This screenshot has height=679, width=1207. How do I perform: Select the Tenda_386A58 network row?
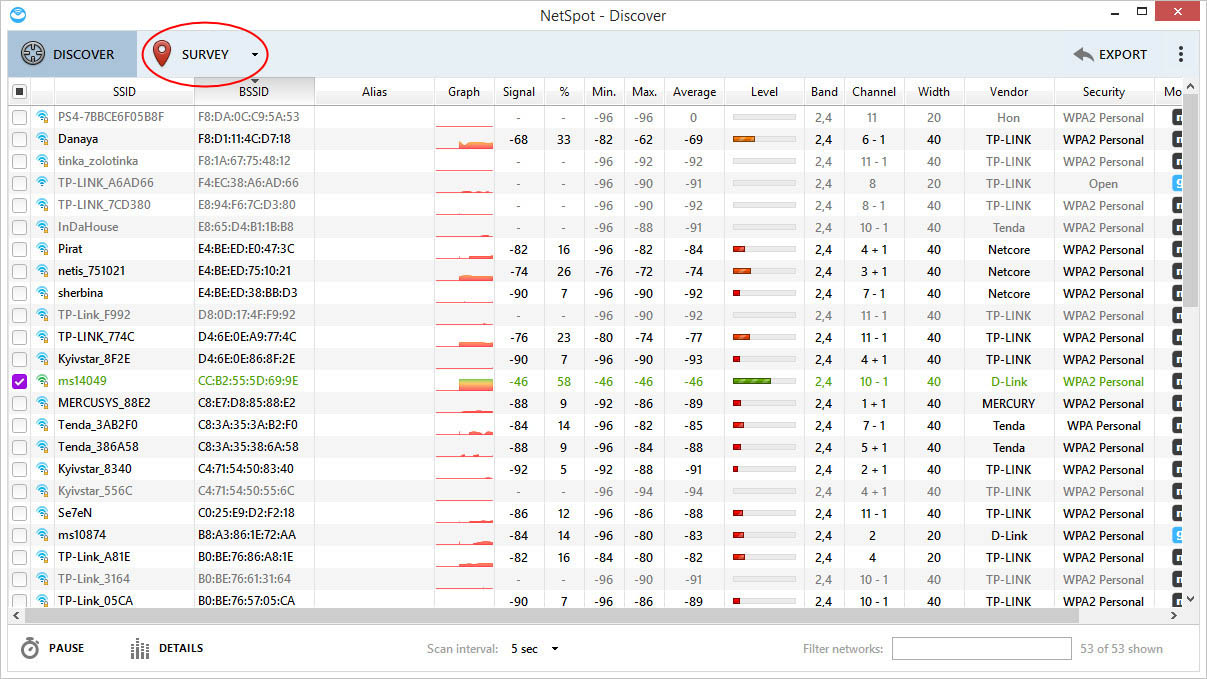pyautogui.click(x=595, y=447)
